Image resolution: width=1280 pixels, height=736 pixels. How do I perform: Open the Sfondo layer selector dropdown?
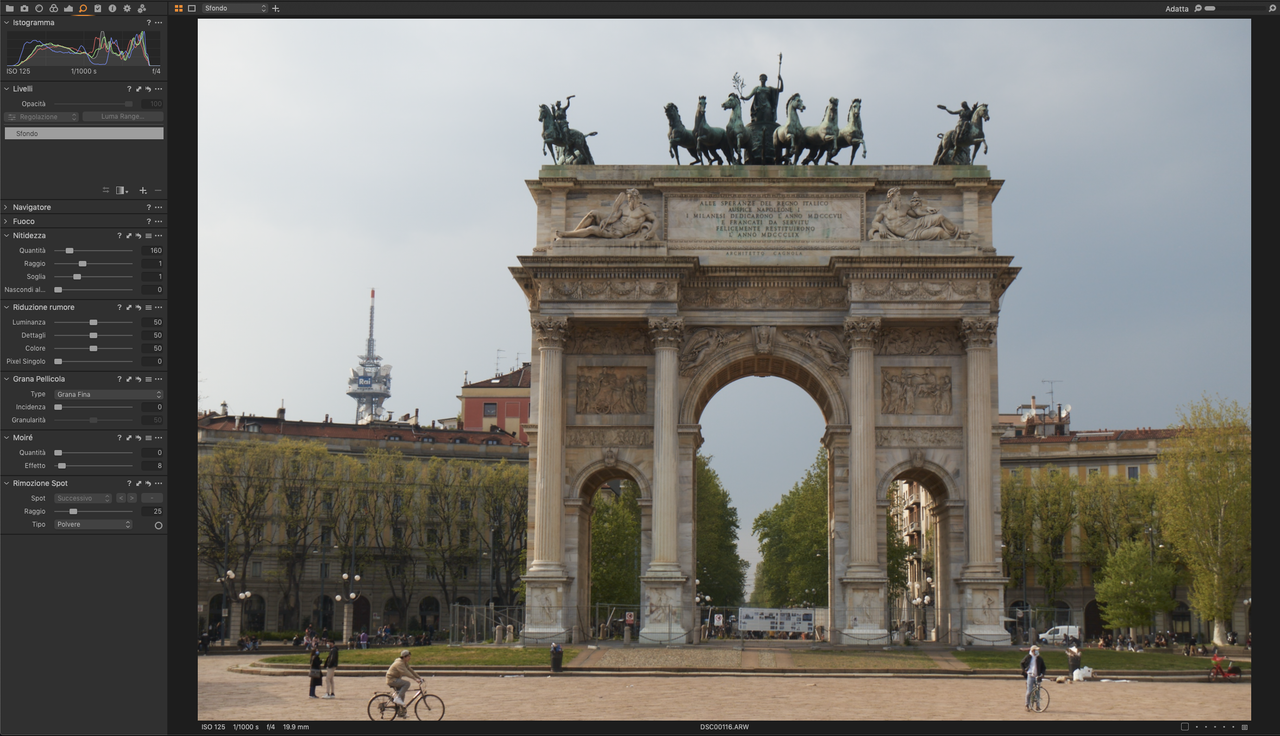click(x=235, y=8)
